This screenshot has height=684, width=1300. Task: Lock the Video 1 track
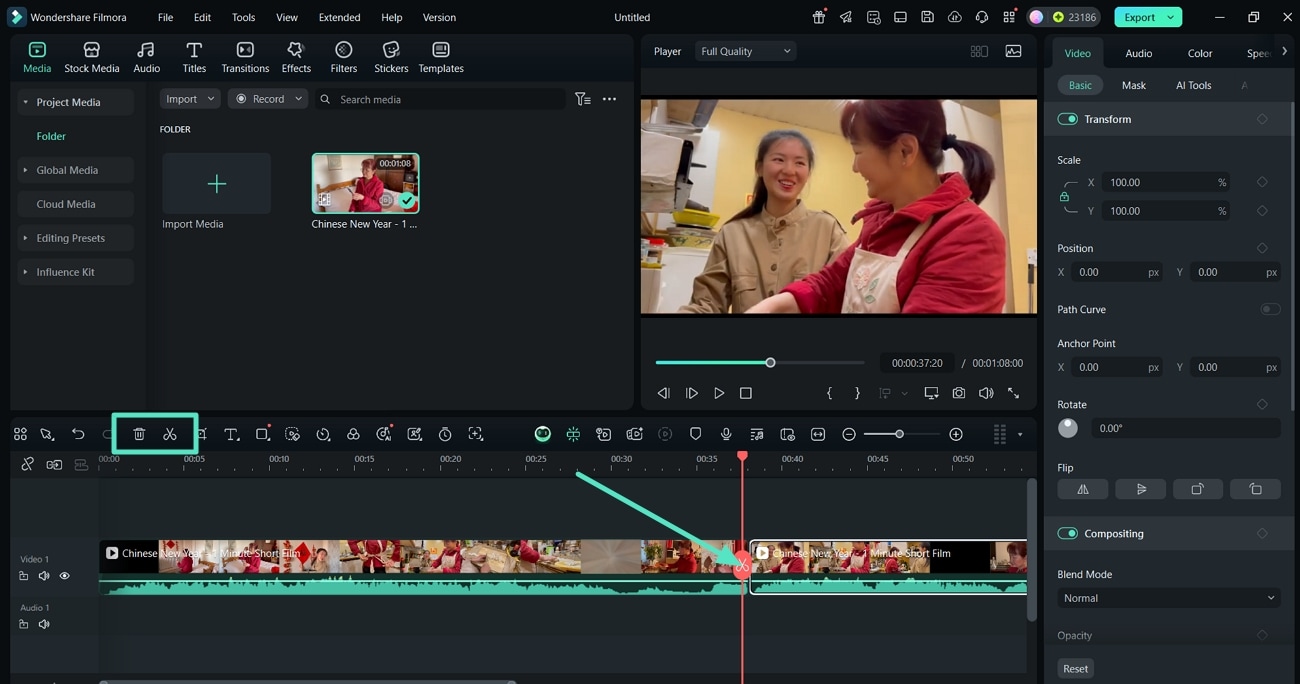pos(24,576)
